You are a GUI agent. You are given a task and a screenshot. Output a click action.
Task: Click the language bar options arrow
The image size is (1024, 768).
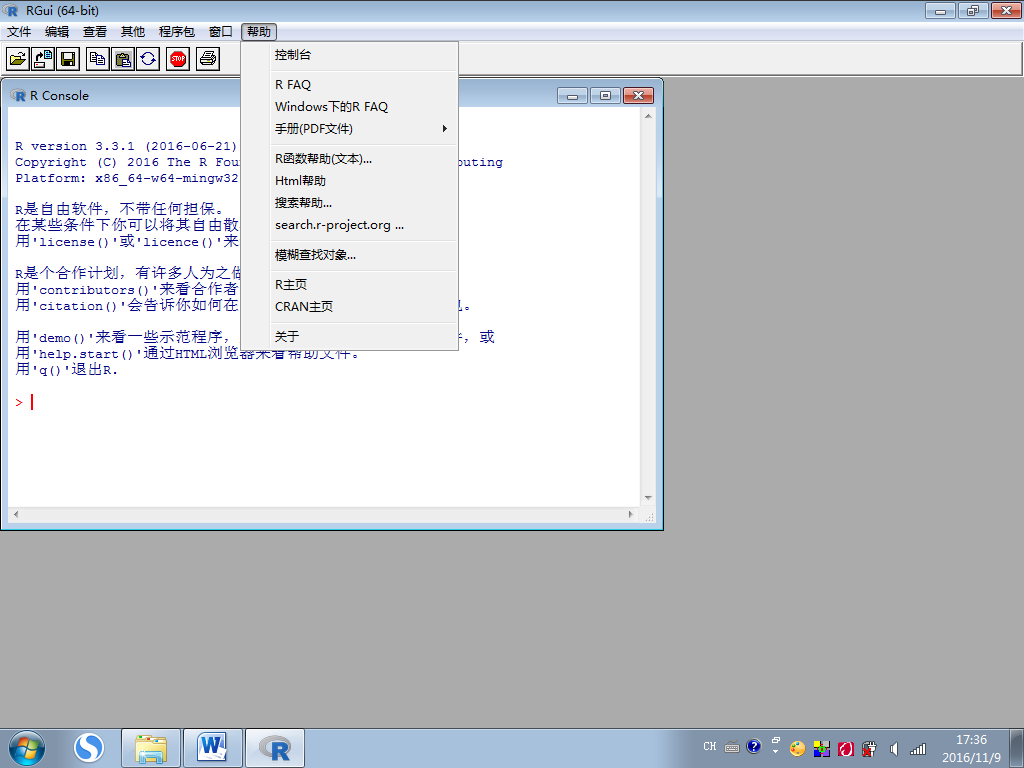click(776, 750)
